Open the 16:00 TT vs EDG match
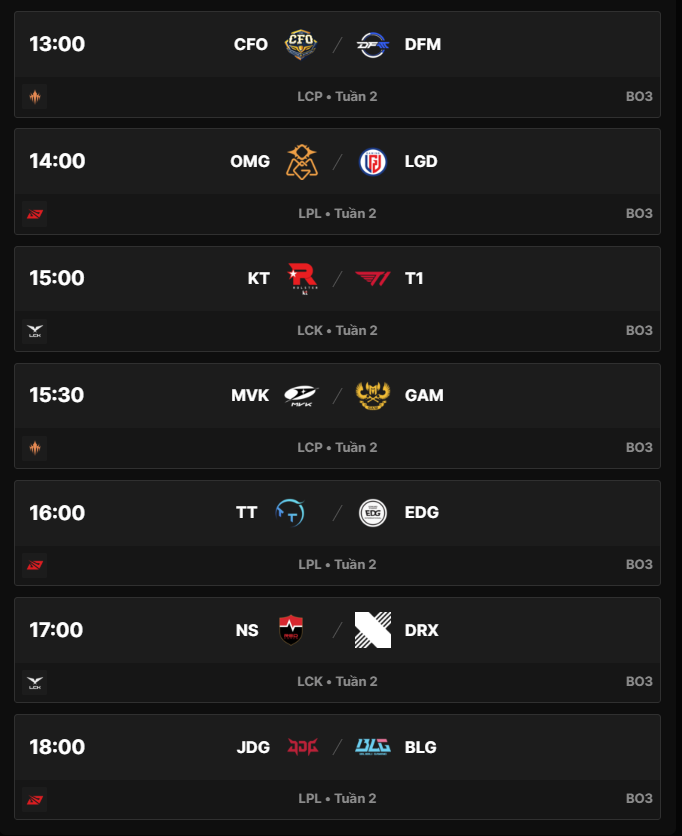 [337, 513]
